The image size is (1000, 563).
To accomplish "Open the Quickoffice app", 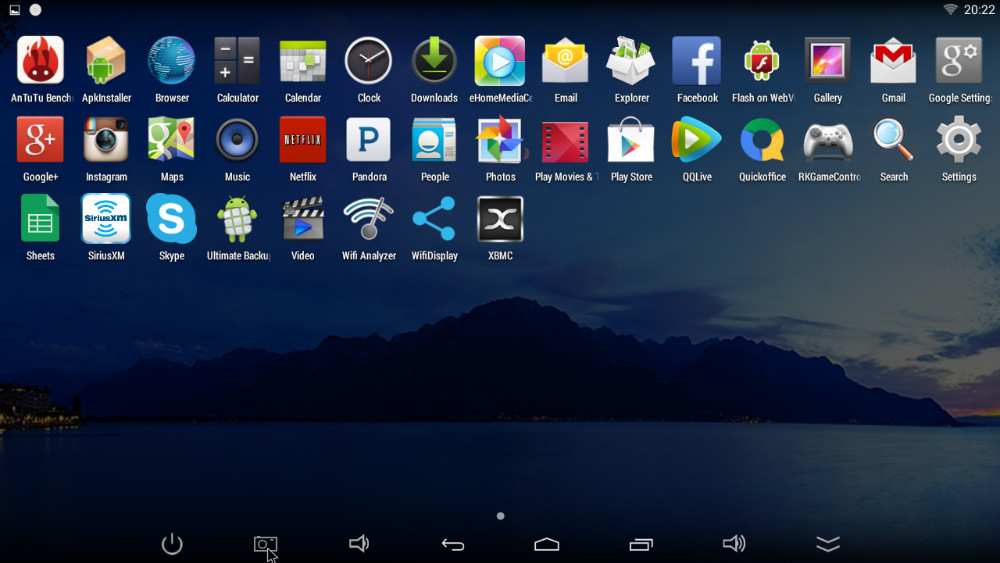I will [x=762, y=140].
